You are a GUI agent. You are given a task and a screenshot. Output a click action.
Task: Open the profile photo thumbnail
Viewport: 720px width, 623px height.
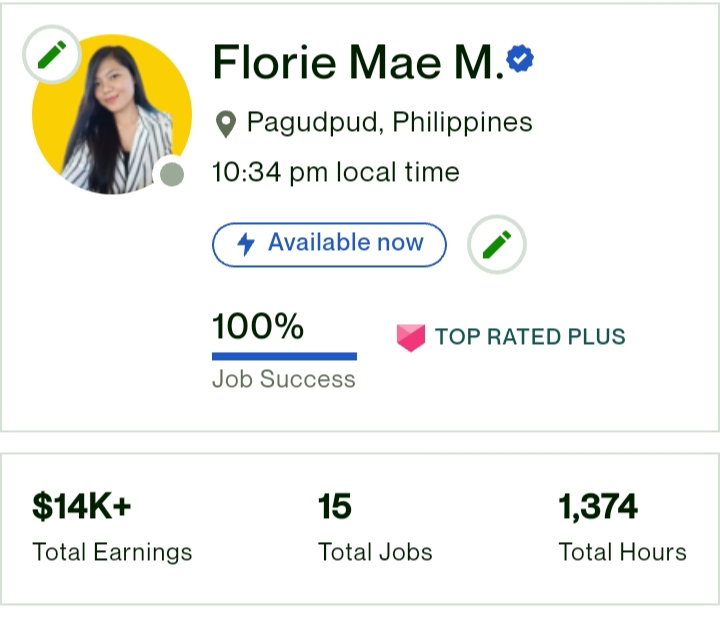(x=112, y=114)
